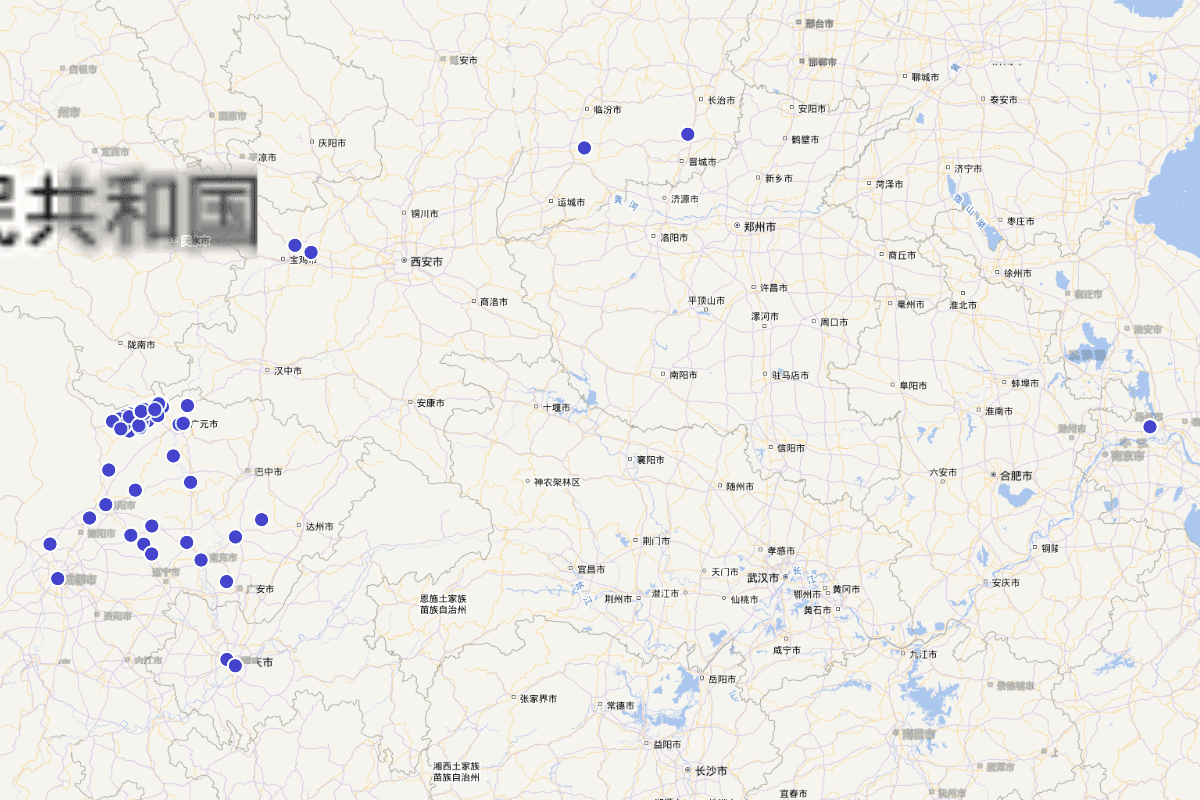Click the 洛阳市 label

click(674, 238)
